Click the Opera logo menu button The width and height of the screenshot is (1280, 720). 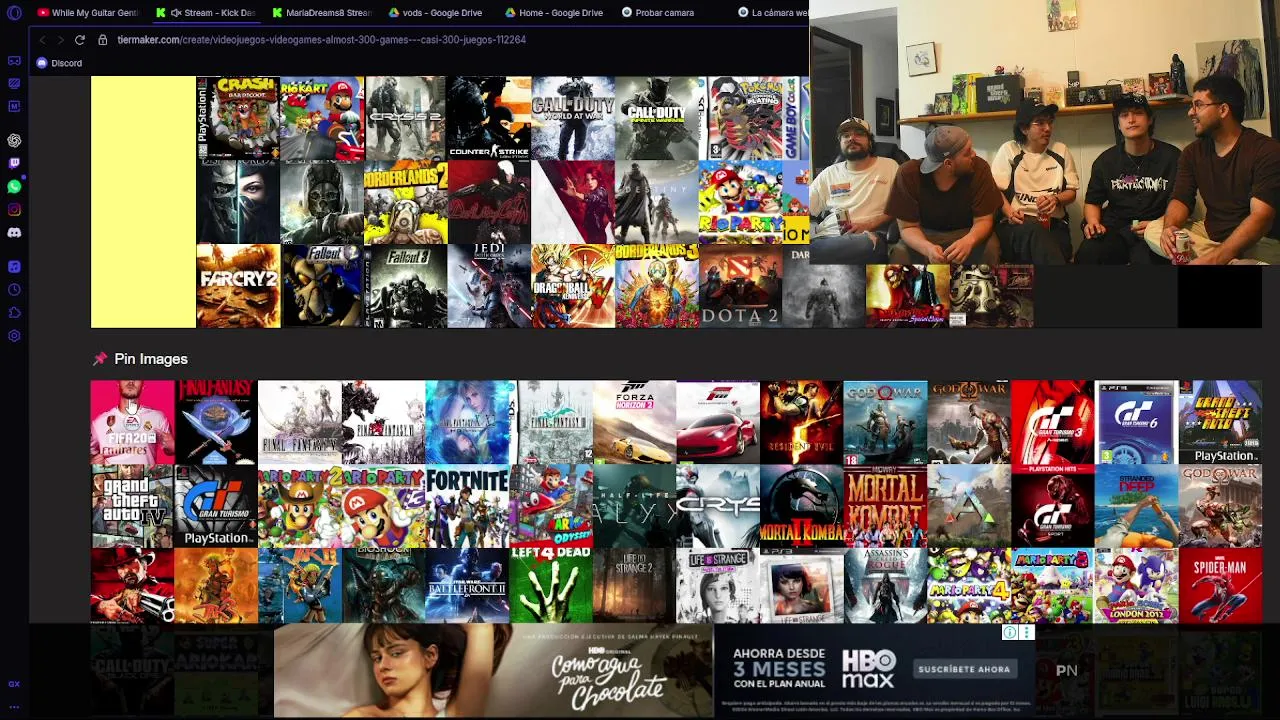coord(14,13)
